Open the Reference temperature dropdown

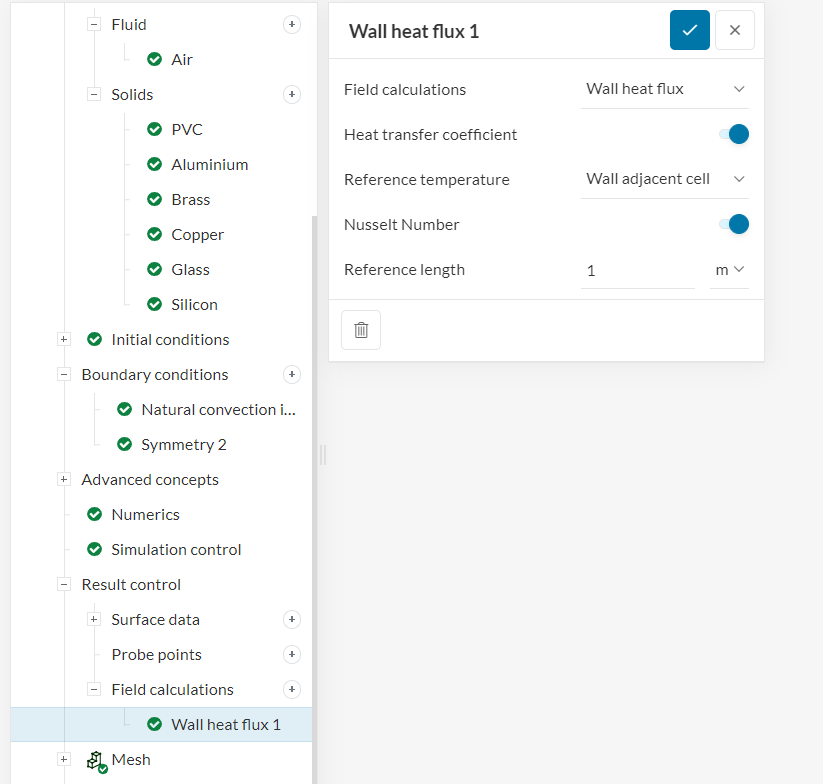665,179
